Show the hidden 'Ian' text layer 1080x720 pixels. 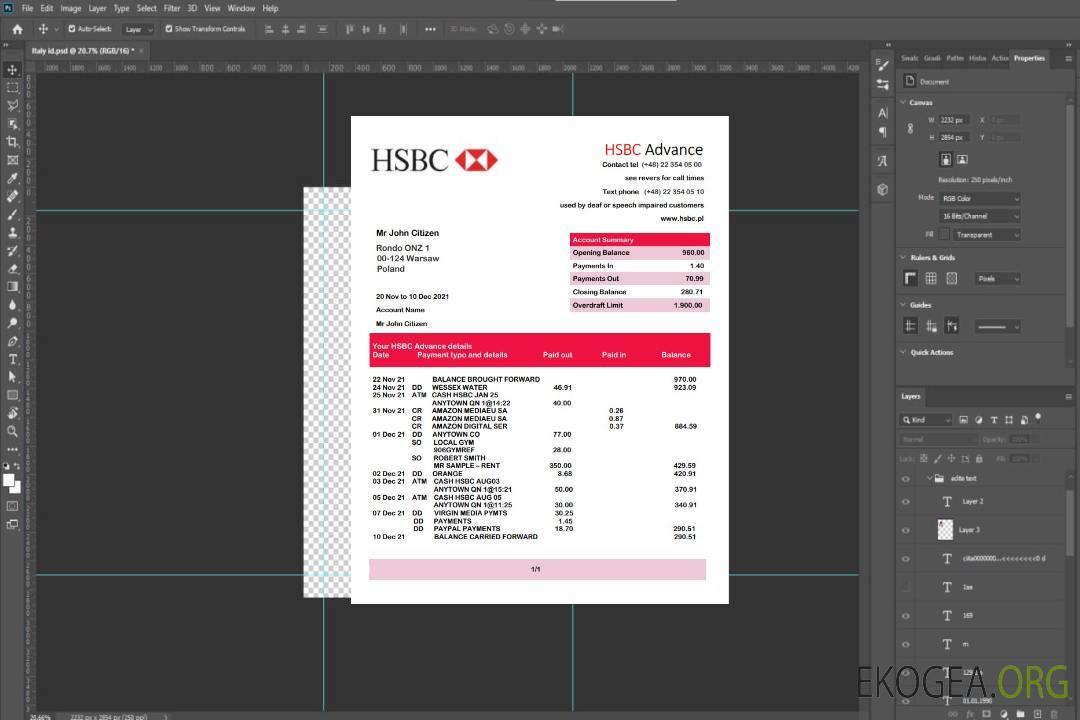pyautogui.click(x=906, y=587)
